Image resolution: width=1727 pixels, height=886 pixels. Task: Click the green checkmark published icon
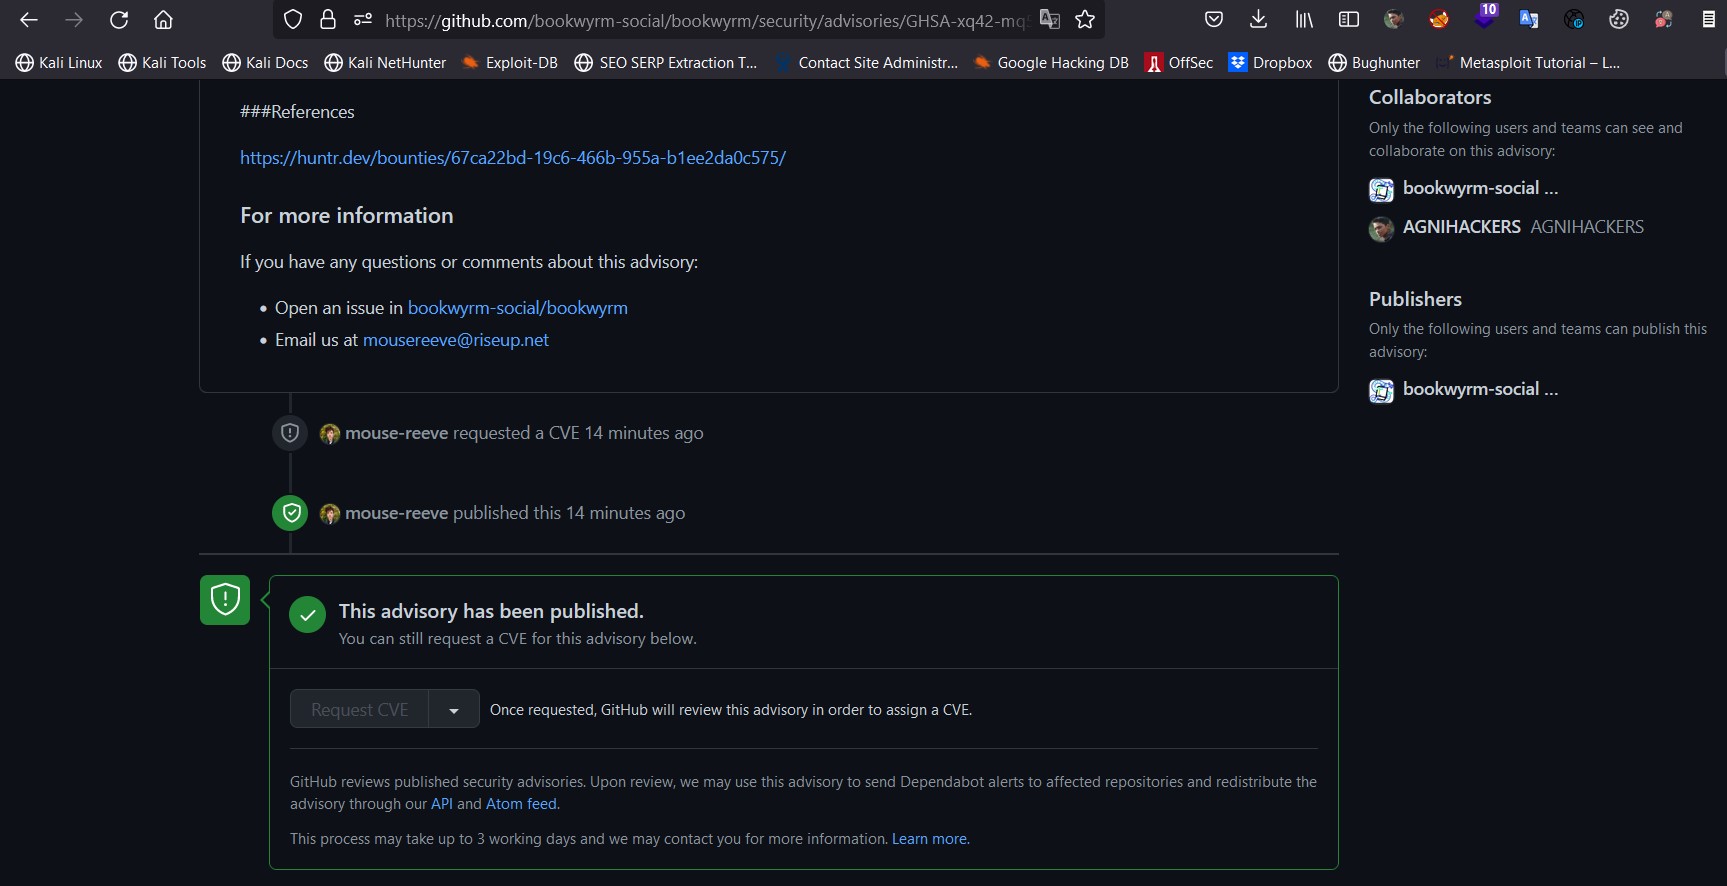(x=308, y=615)
